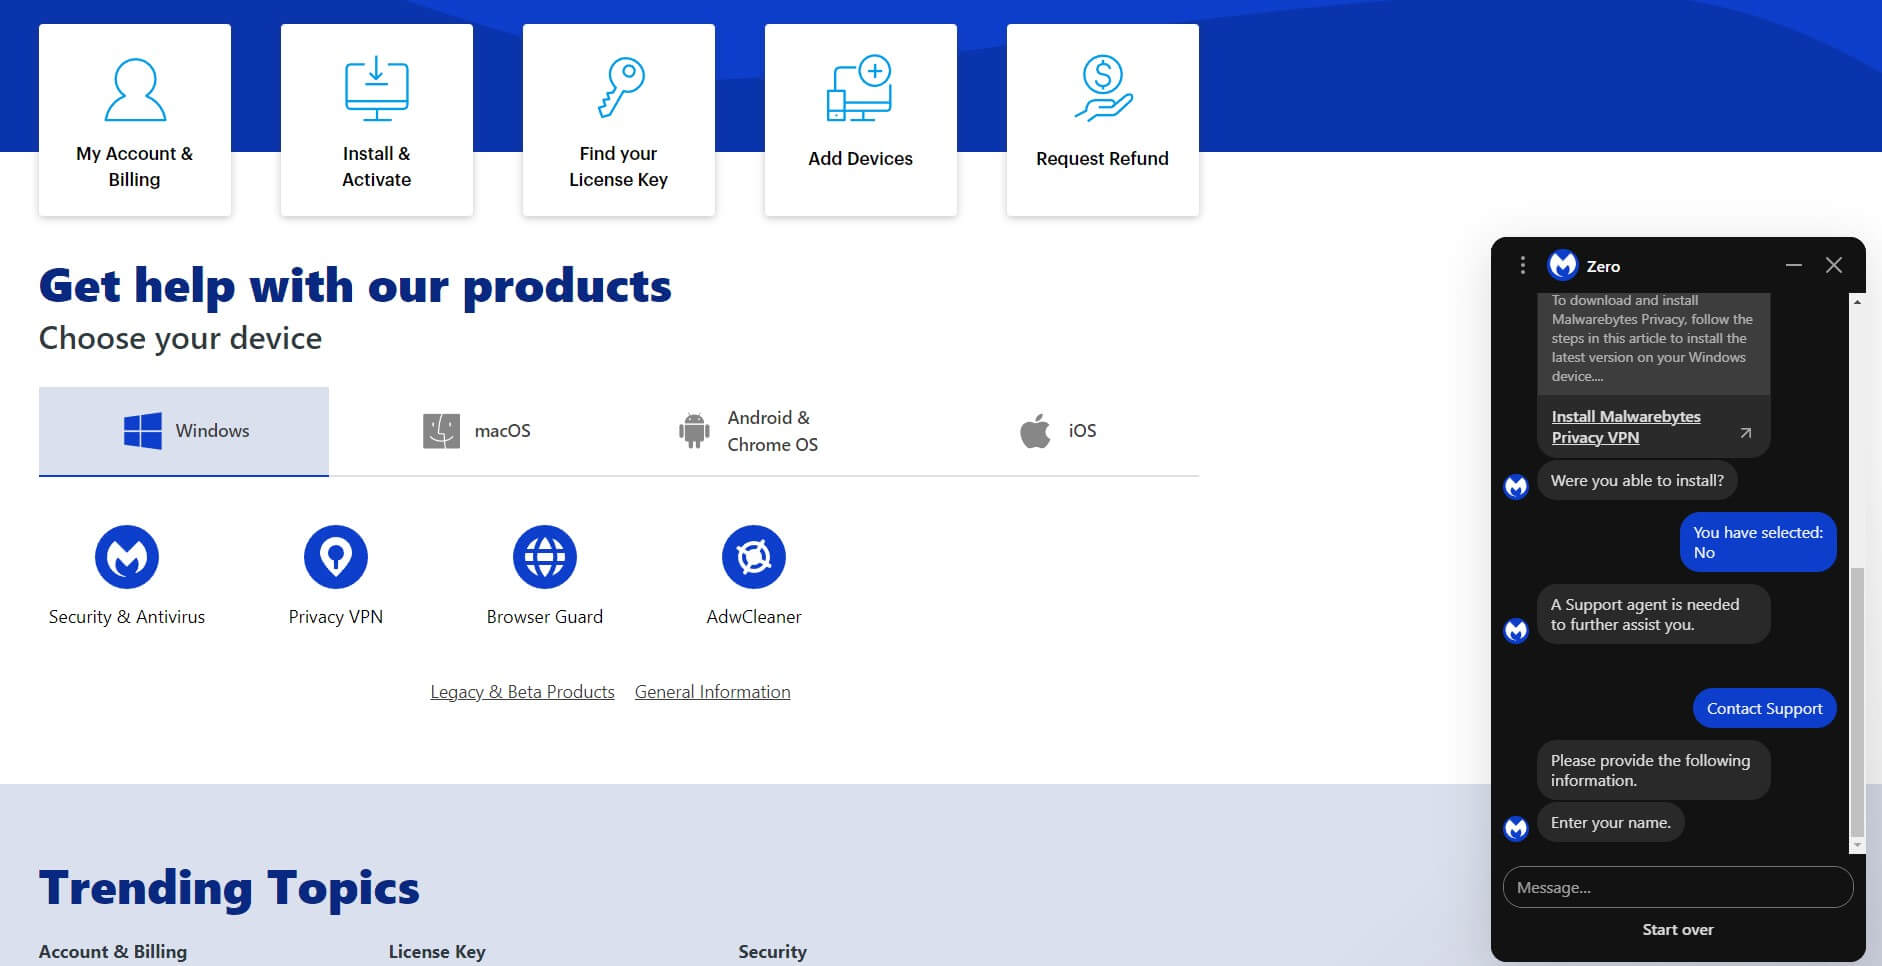The image size is (1882, 966).
Task: Click the Contact Support chat button
Action: [1764, 708]
